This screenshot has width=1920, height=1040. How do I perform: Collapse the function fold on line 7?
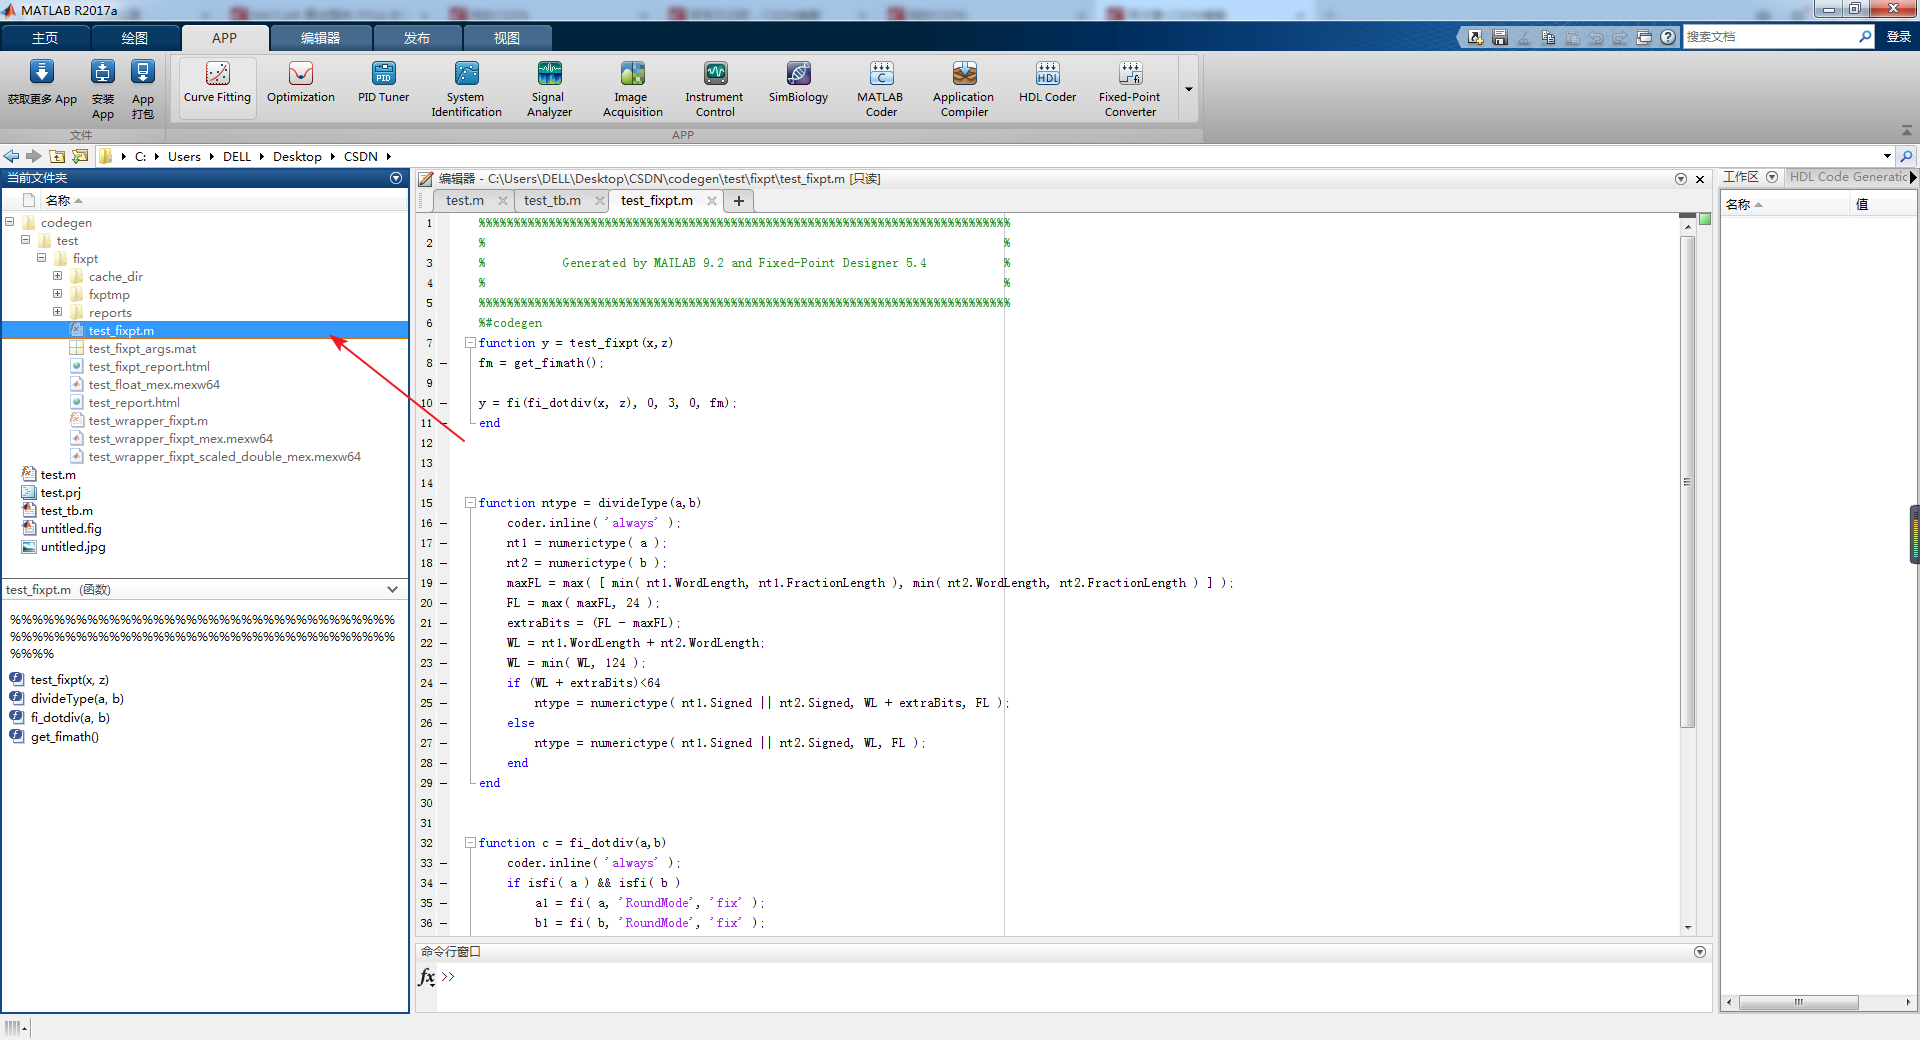click(x=470, y=343)
